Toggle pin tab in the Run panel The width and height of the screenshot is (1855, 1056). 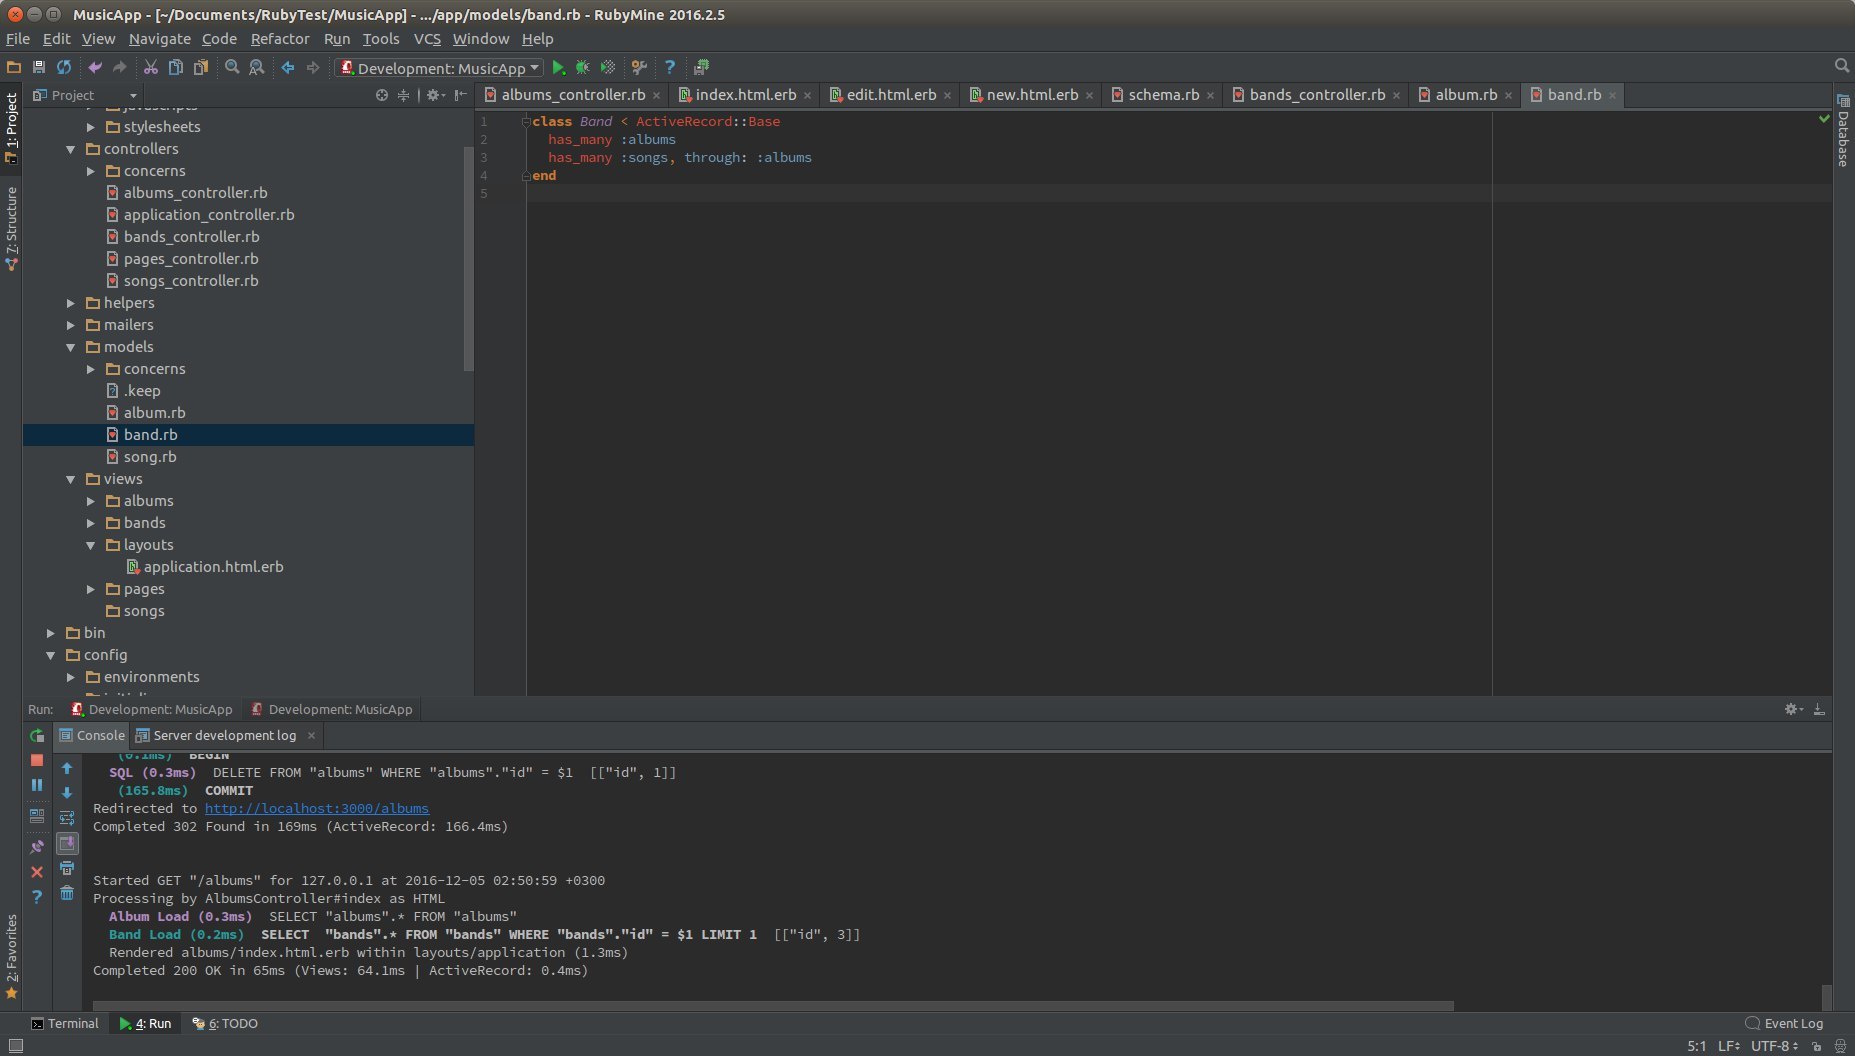[x=37, y=847]
